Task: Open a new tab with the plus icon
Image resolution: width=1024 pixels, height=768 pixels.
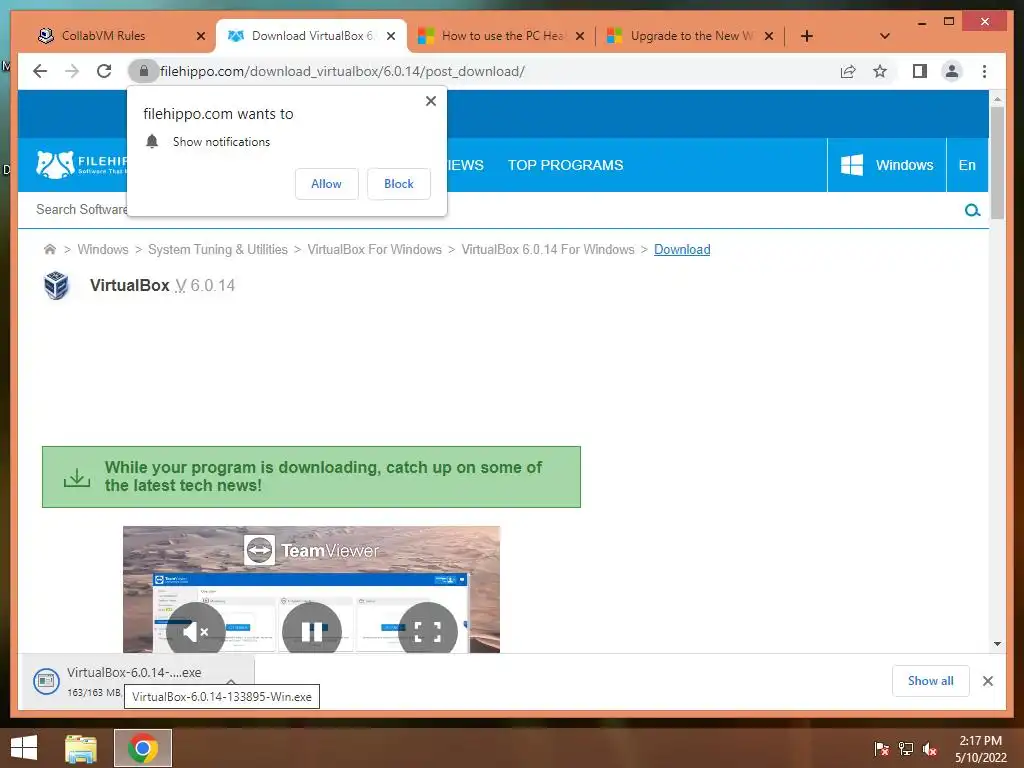Action: click(807, 36)
